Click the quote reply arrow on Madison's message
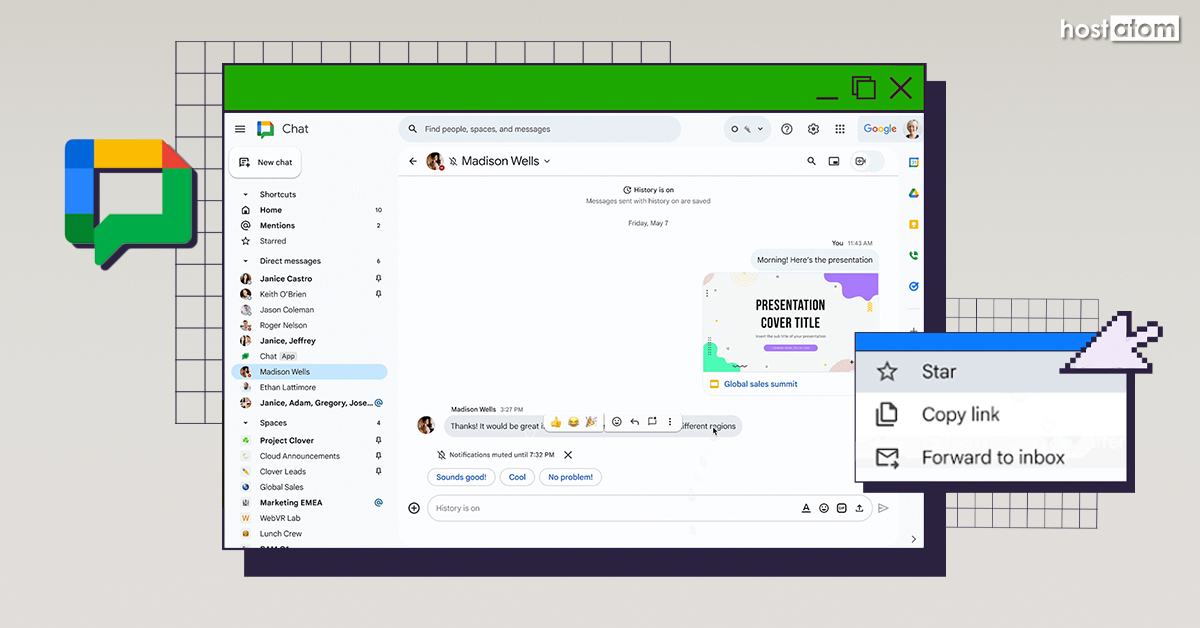The image size is (1200, 628). 634,421
